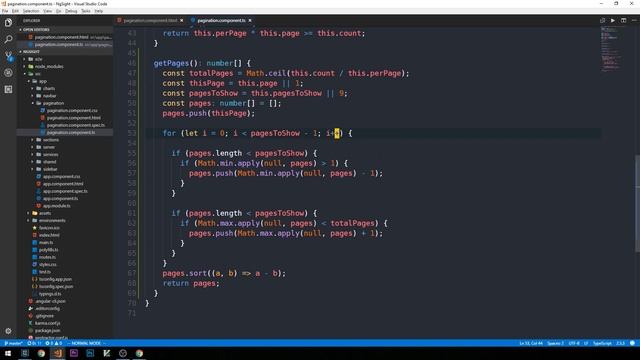Image resolution: width=640 pixels, height=360 pixels.
Task: Open the Debug view in activity bar
Action: click(8, 73)
